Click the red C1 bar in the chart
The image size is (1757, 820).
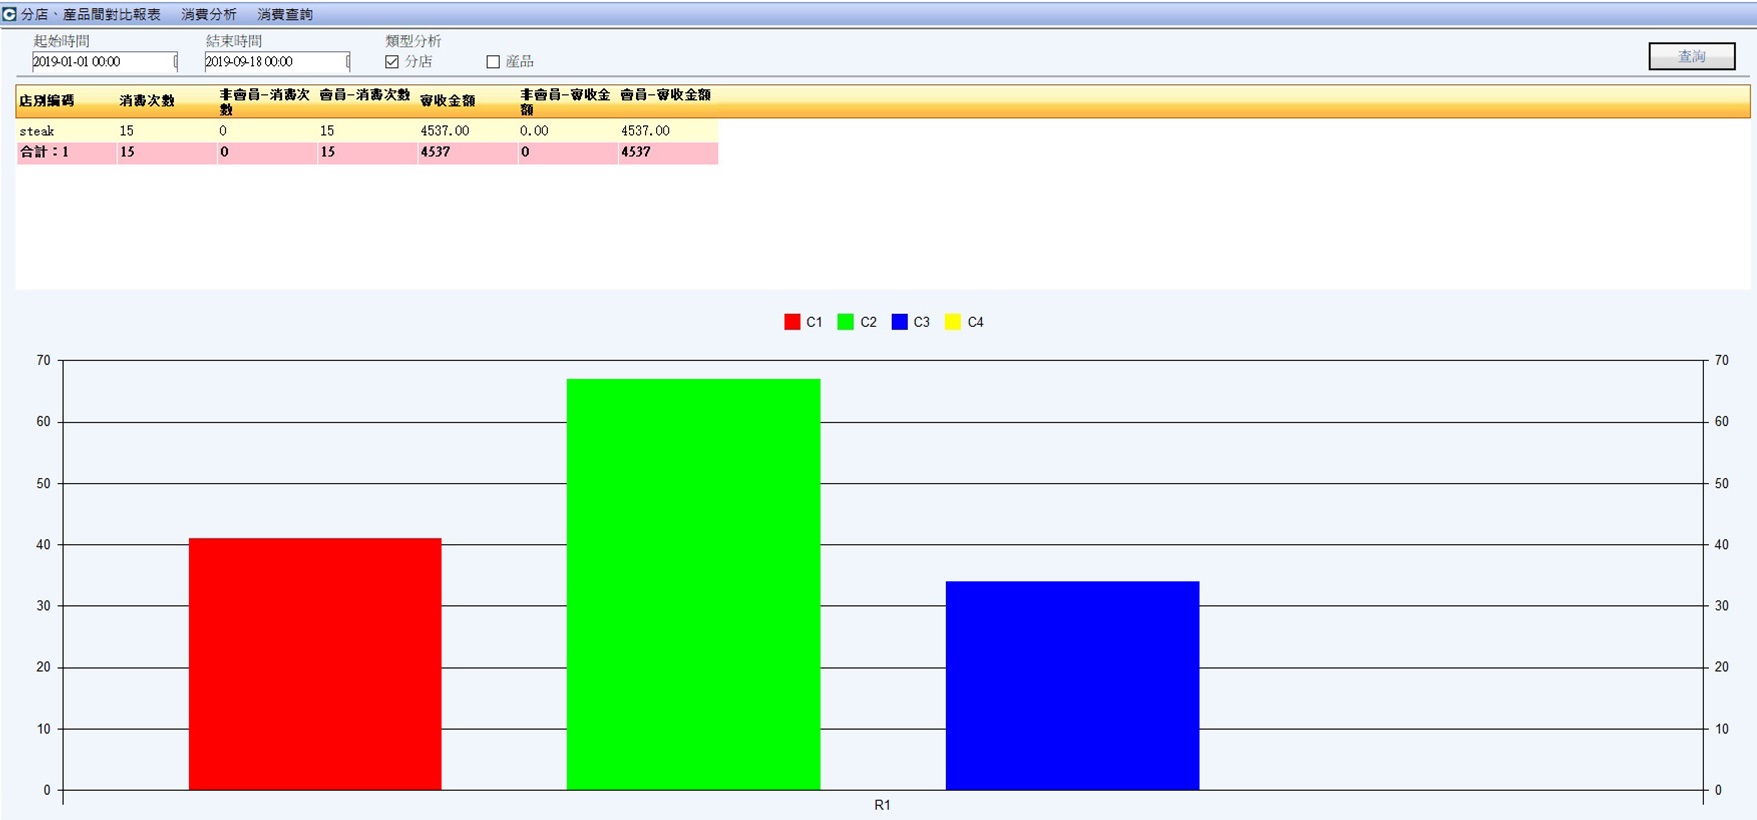315,664
